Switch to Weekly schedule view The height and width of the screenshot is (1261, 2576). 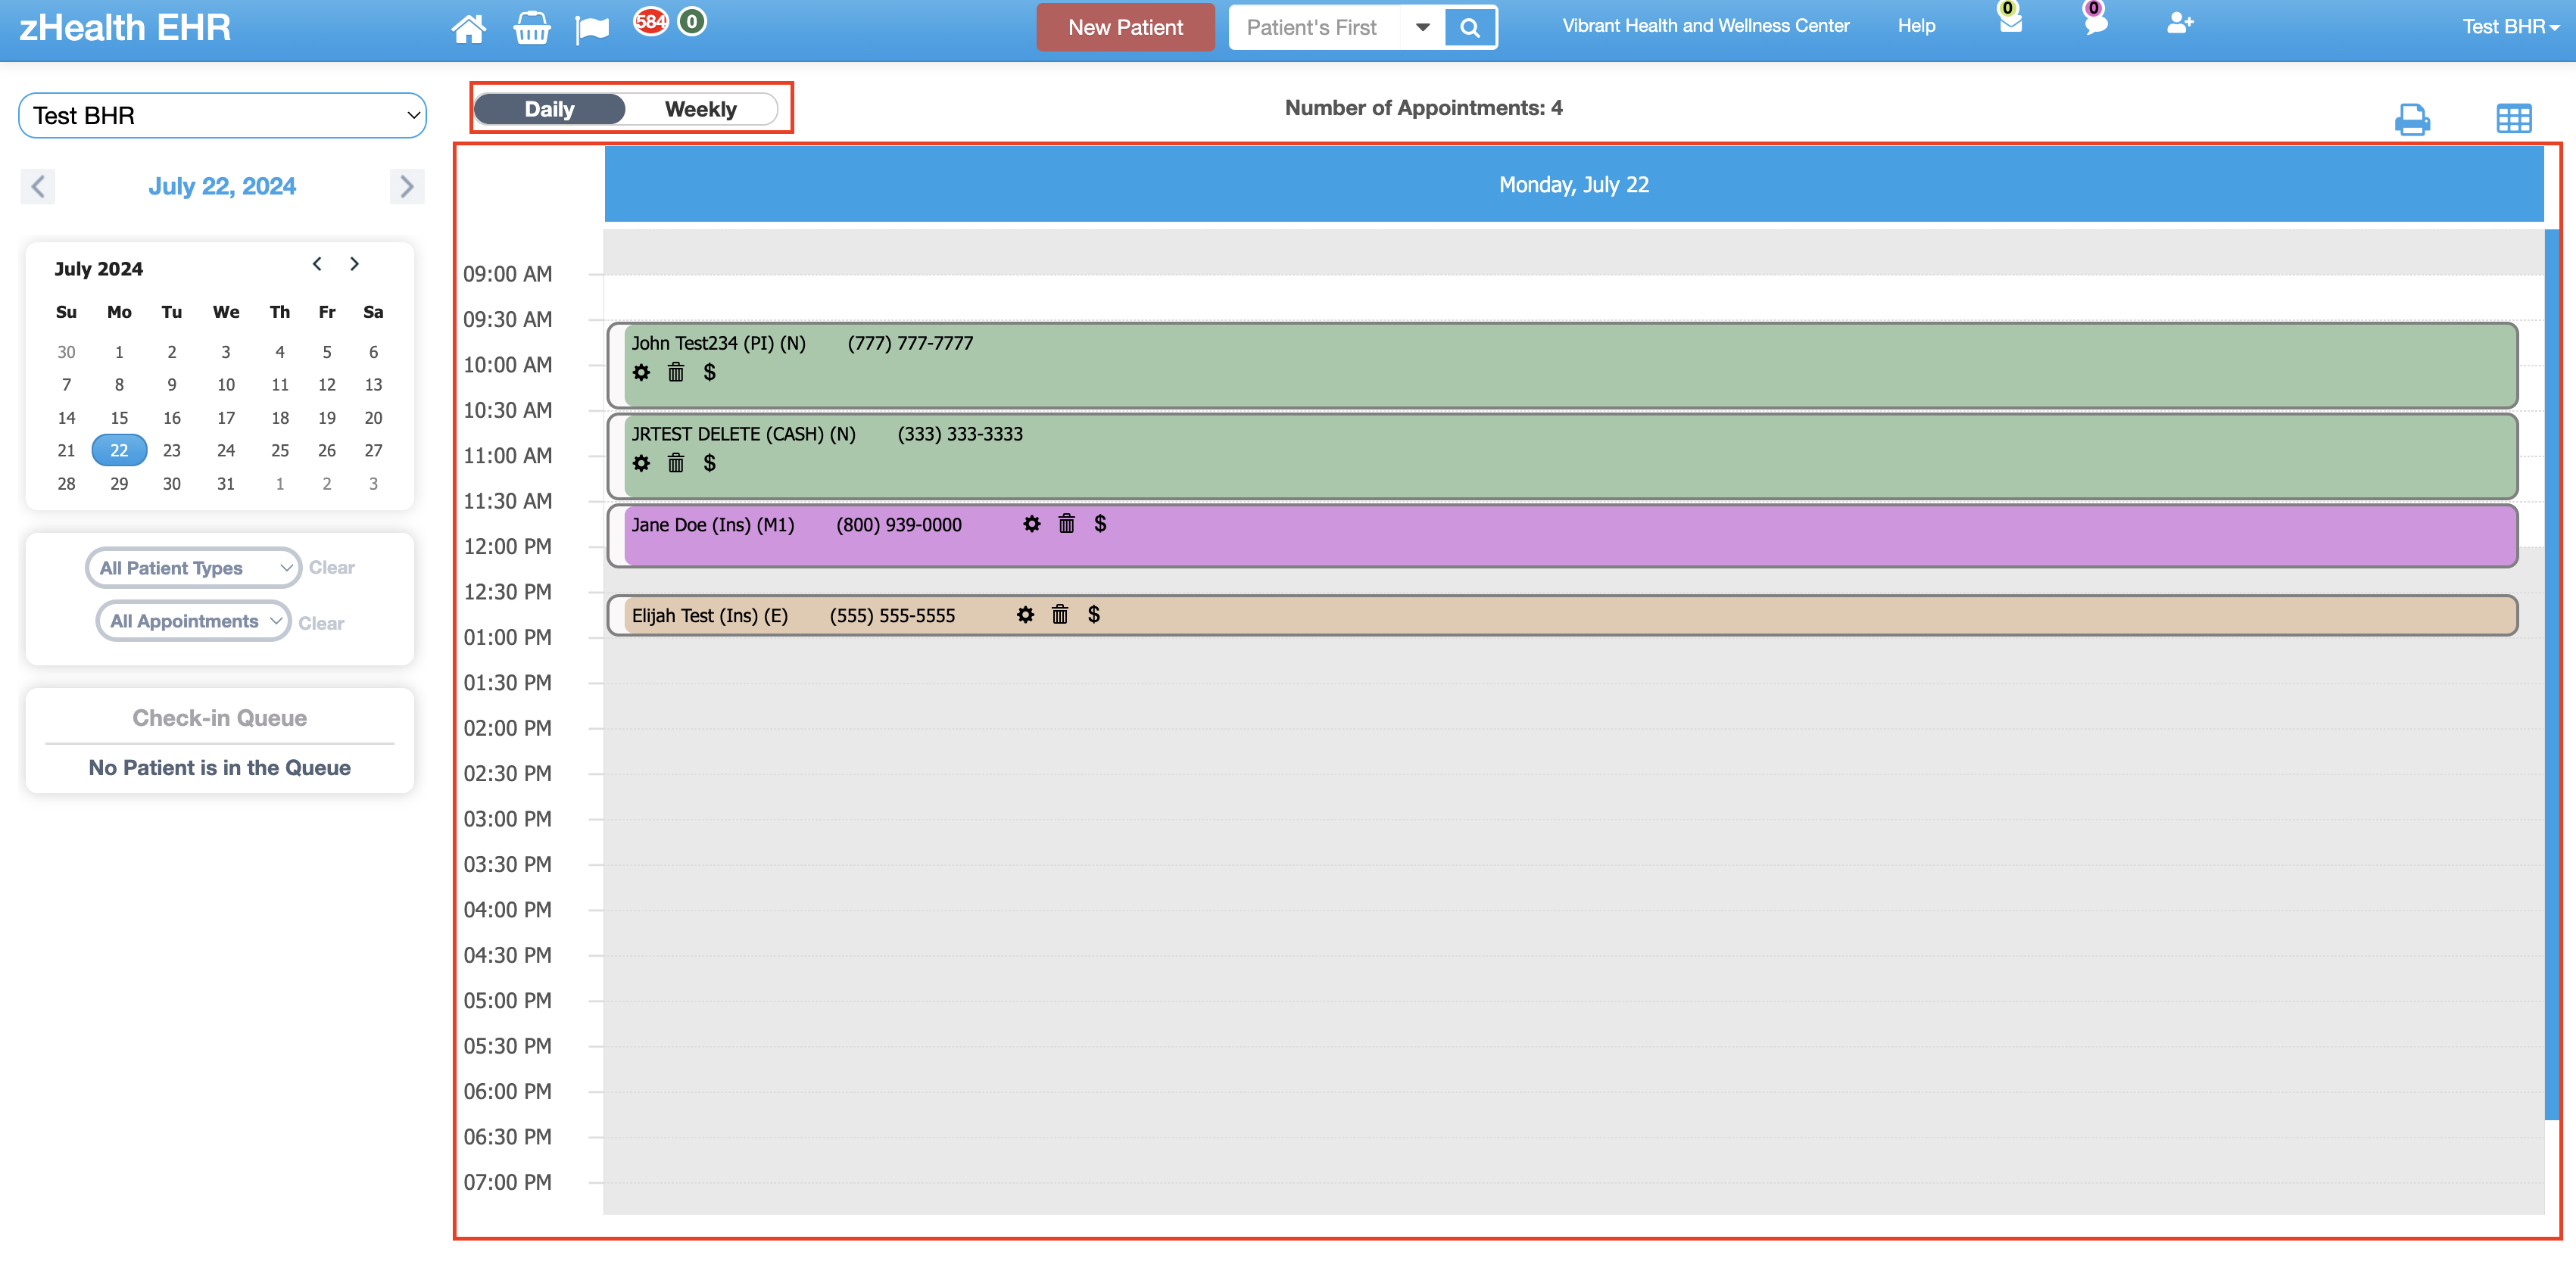701,109
